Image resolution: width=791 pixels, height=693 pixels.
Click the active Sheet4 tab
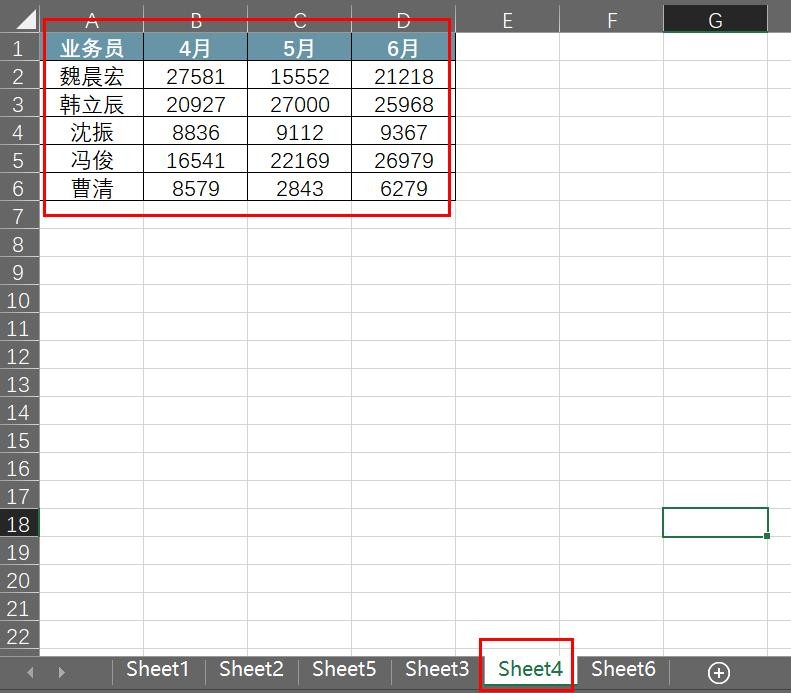click(530, 669)
